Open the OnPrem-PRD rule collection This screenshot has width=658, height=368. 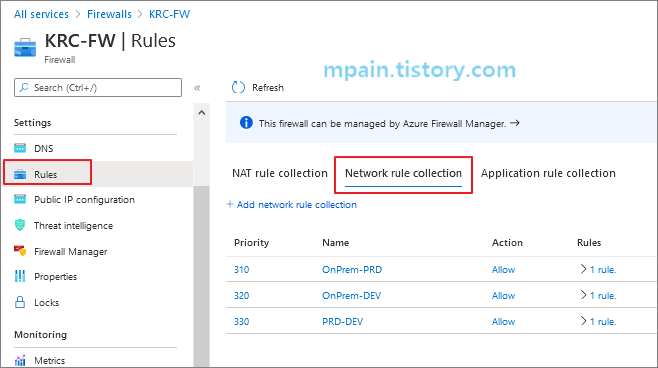pos(352,269)
